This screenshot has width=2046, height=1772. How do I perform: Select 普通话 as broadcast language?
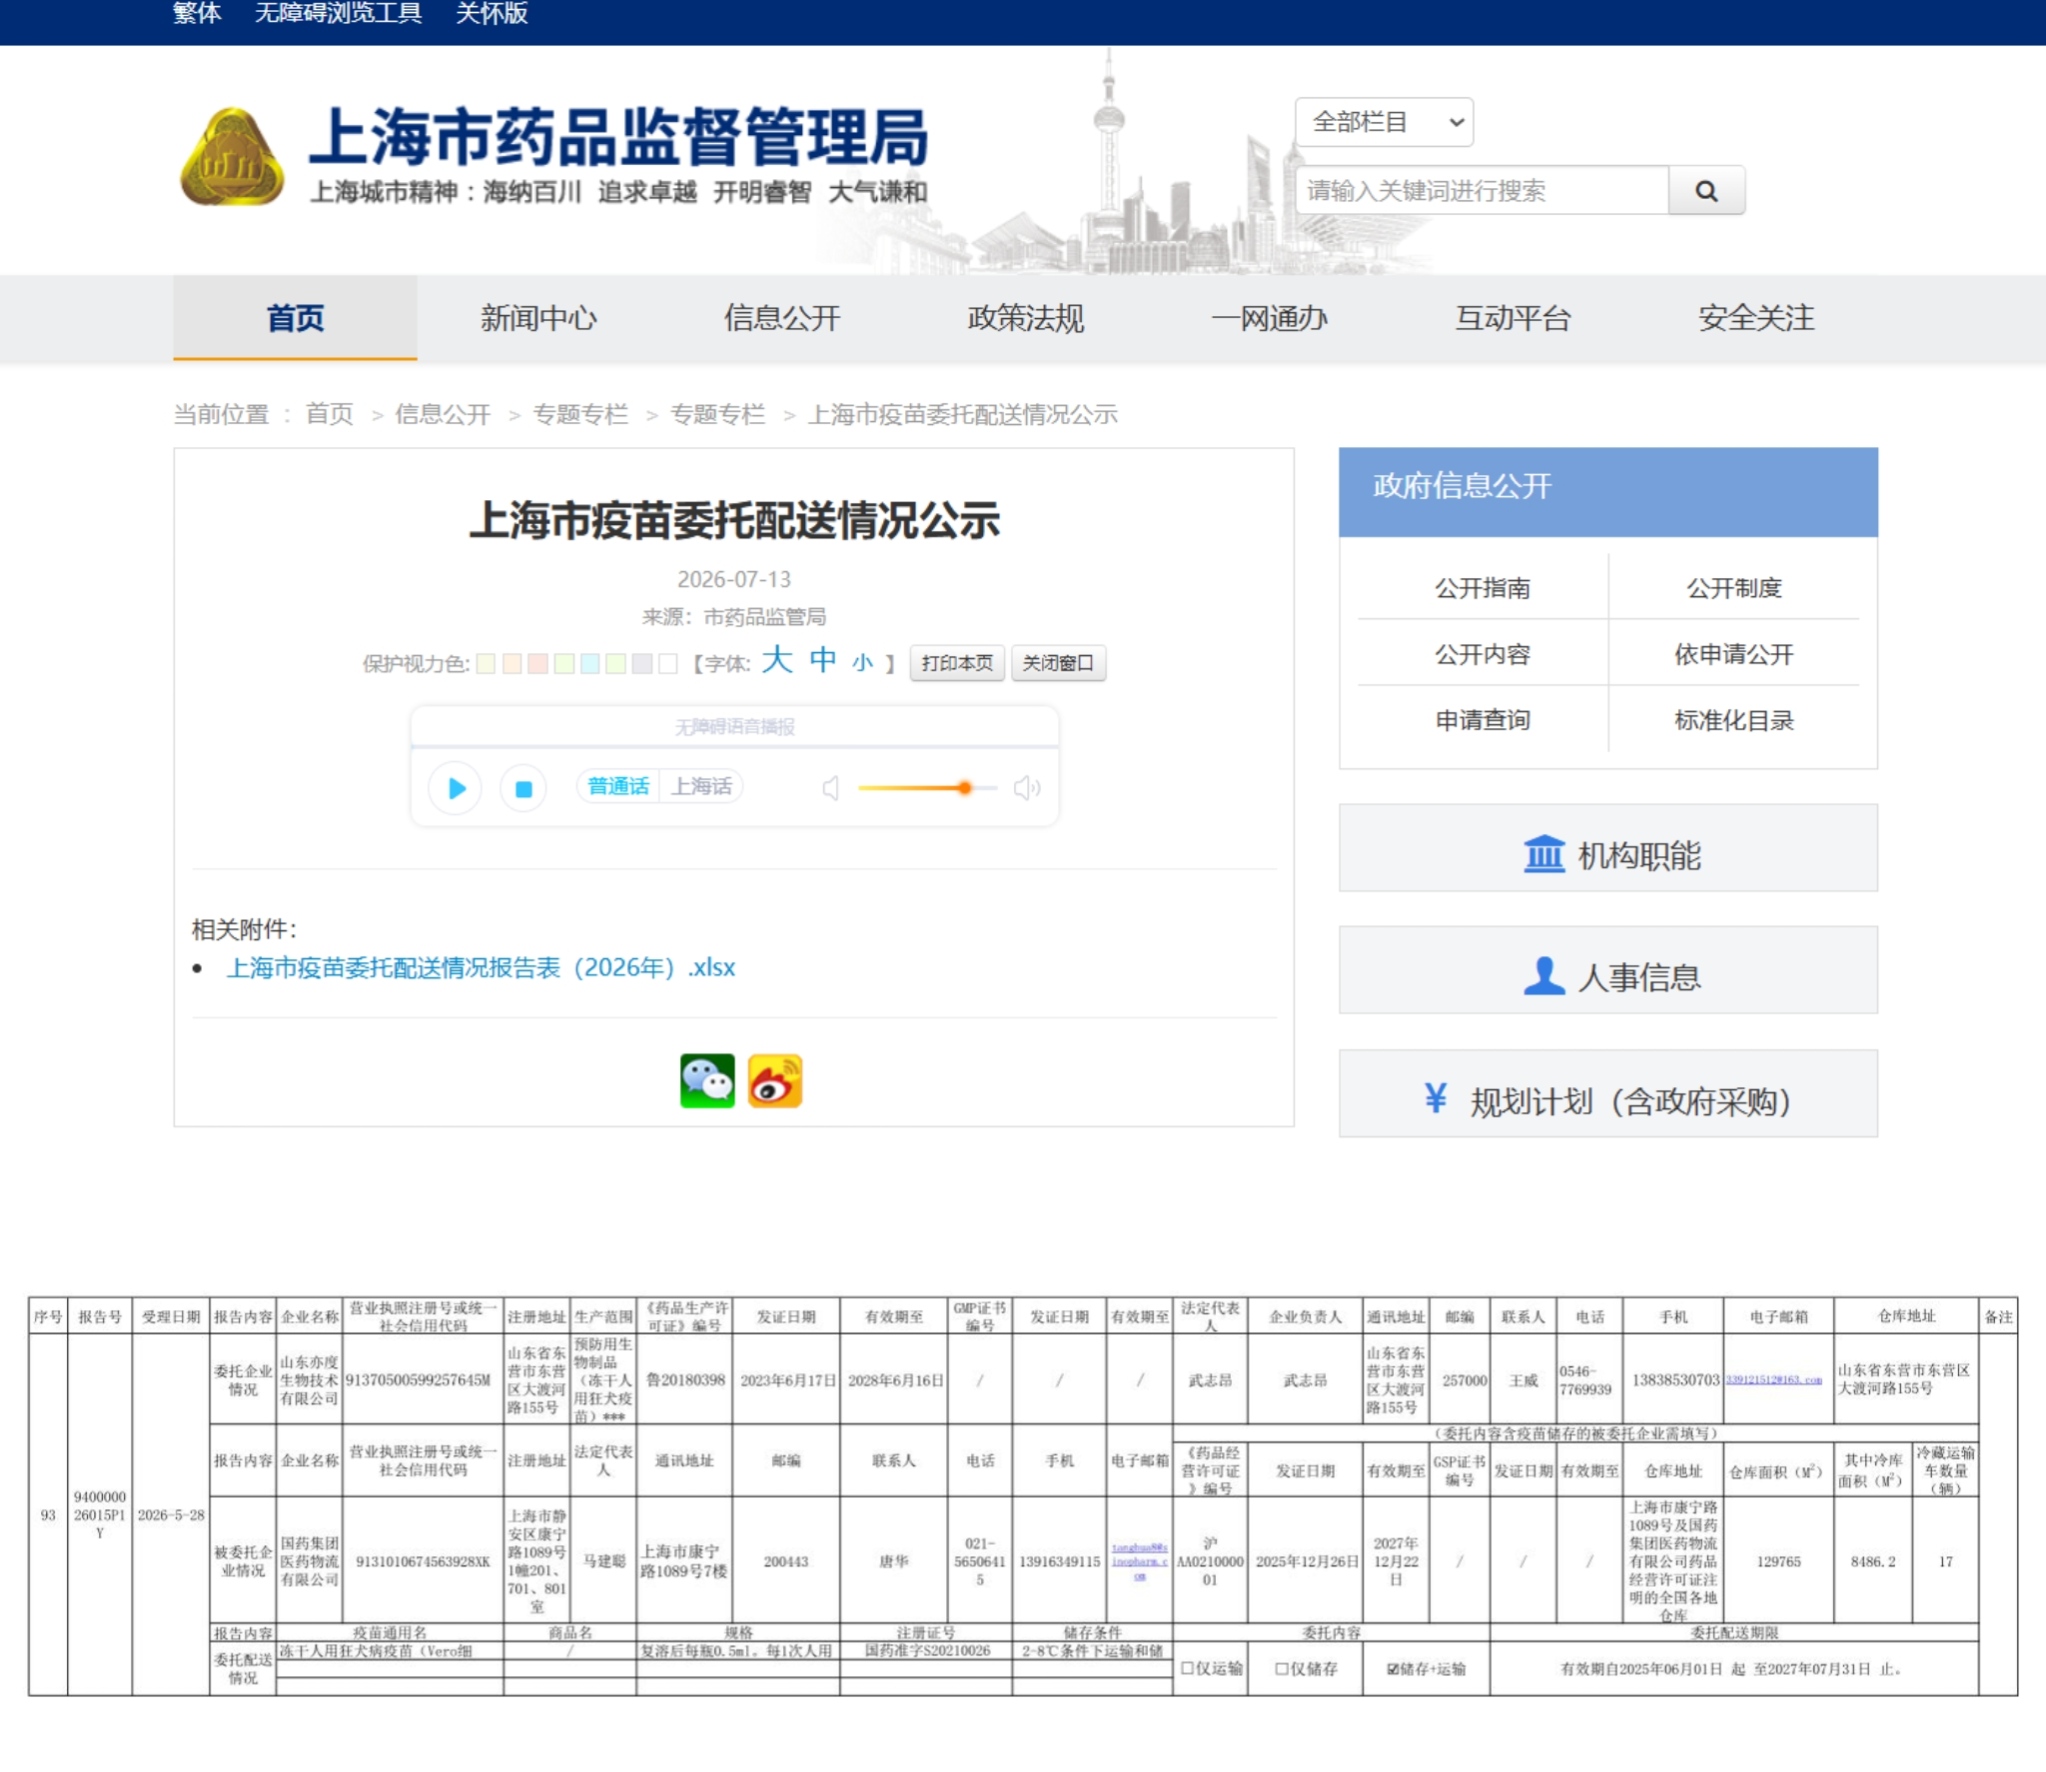[618, 786]
